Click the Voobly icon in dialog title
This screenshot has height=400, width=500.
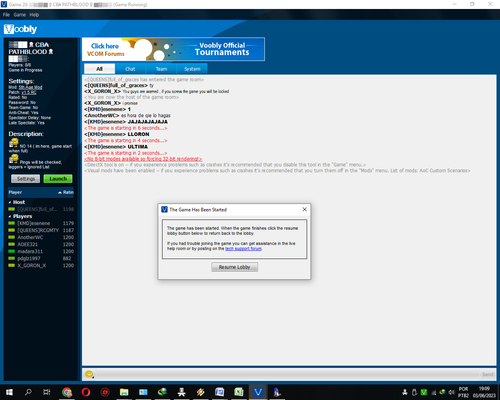[164, 209]
